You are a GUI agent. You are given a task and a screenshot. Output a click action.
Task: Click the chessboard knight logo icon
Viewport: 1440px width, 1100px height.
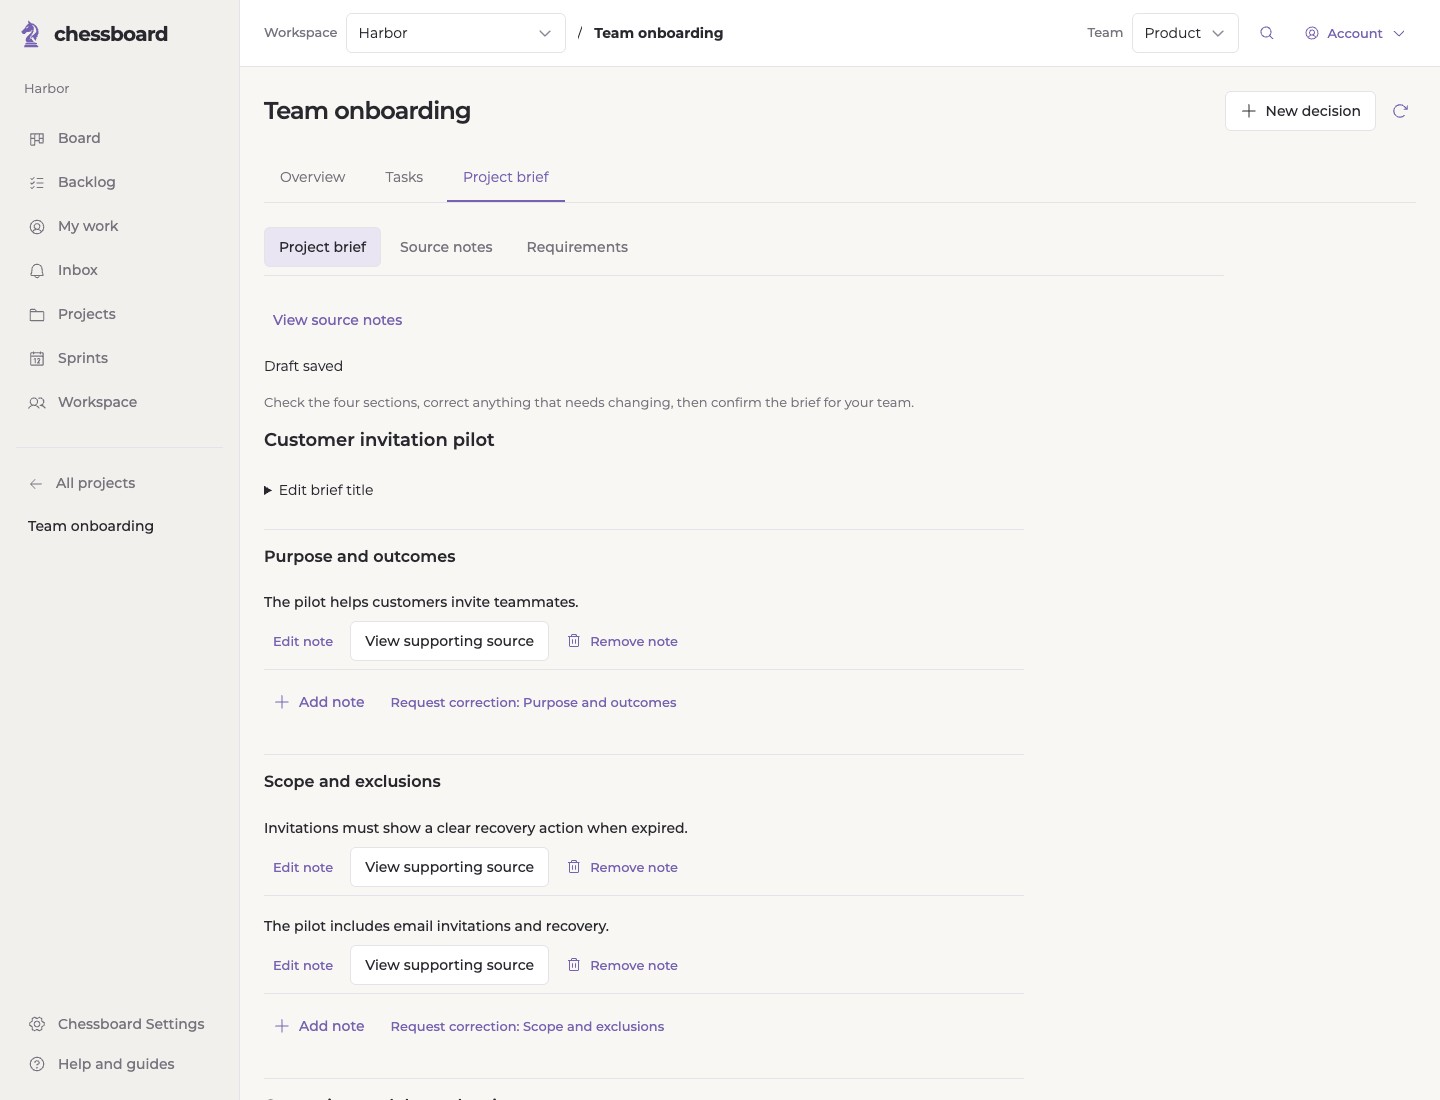(31, 34)
